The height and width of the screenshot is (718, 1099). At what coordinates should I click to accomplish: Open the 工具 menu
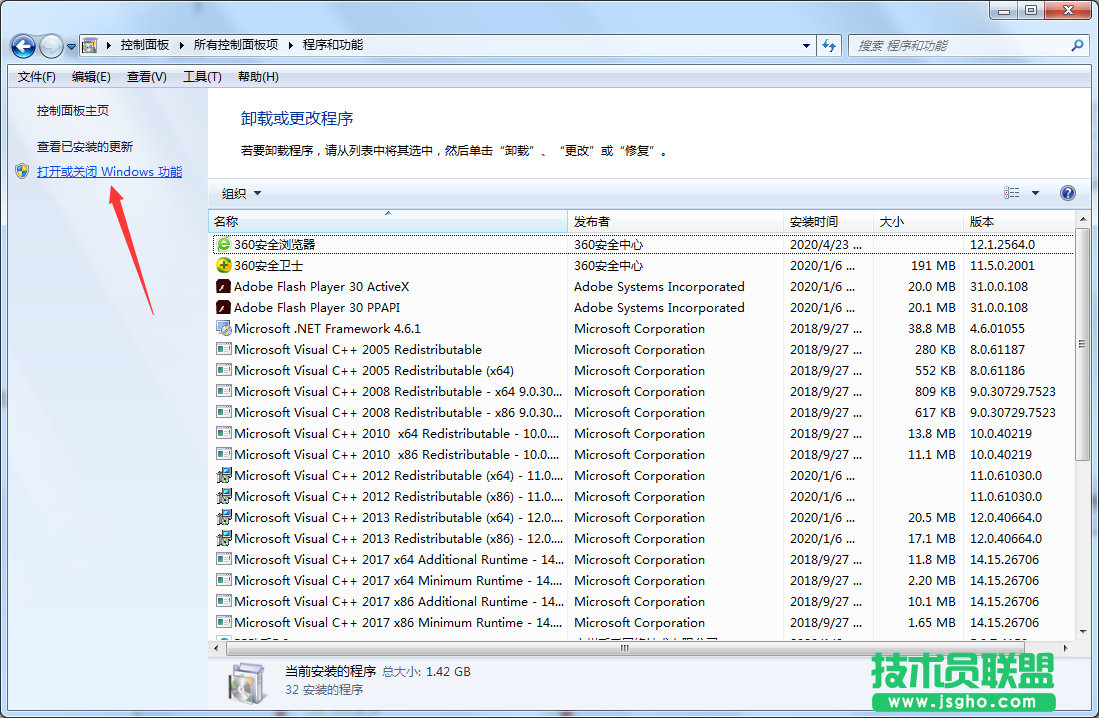[200, 77]
